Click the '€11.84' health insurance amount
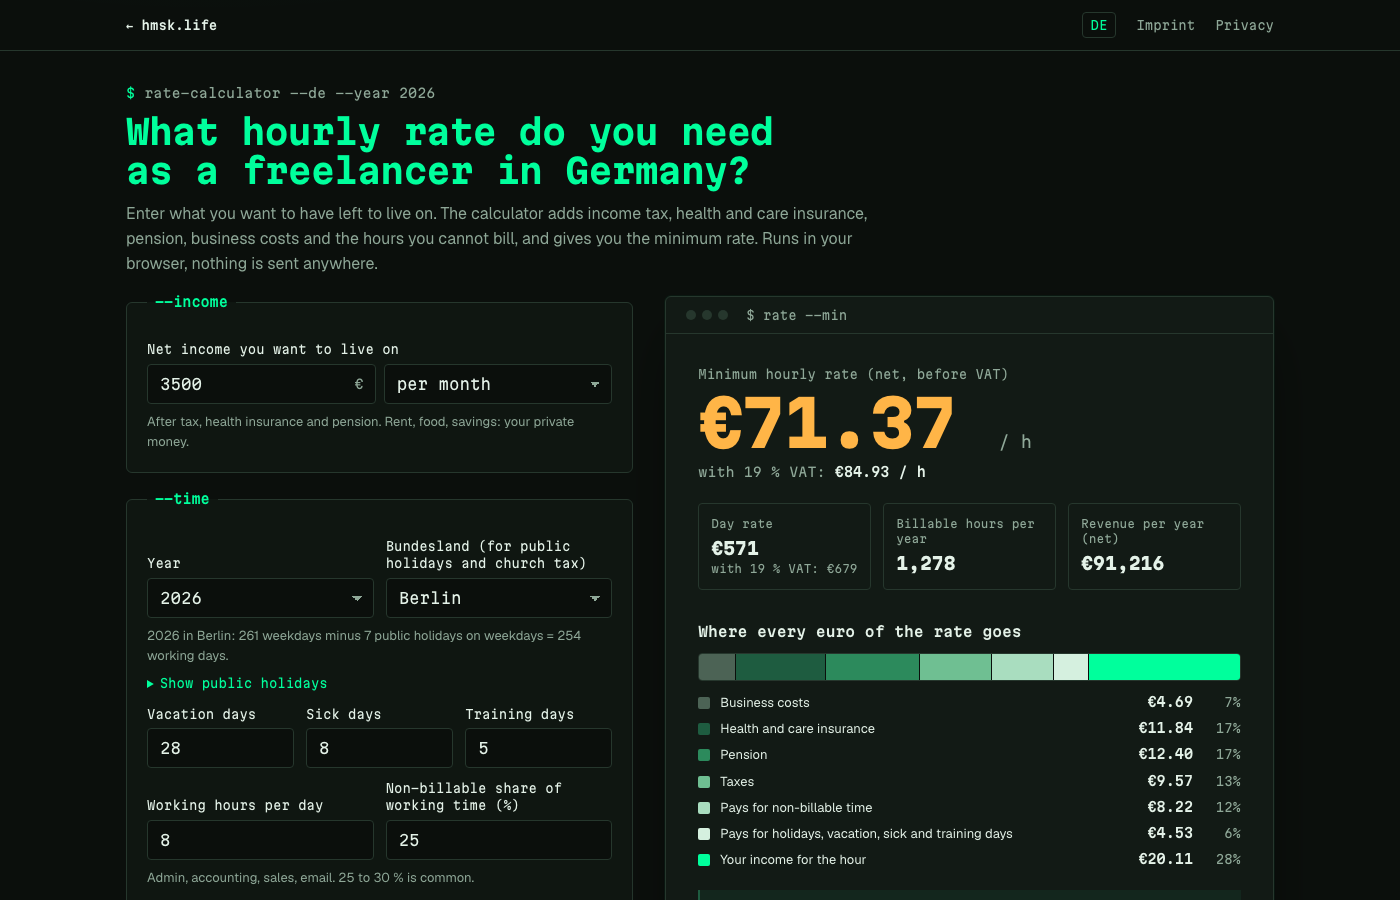This screenshot has width=1400, height=900. point(1166,728)
